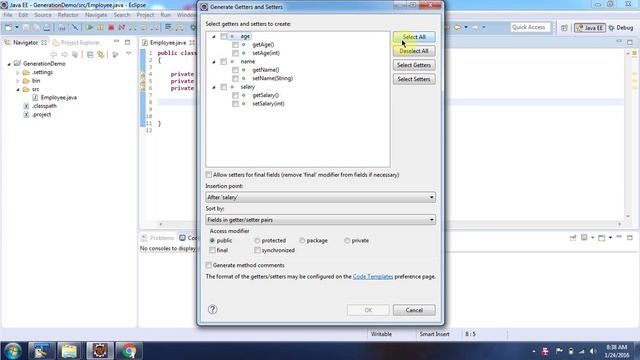
Task: Check the getName() checkbox
Action: pos(235,70)
